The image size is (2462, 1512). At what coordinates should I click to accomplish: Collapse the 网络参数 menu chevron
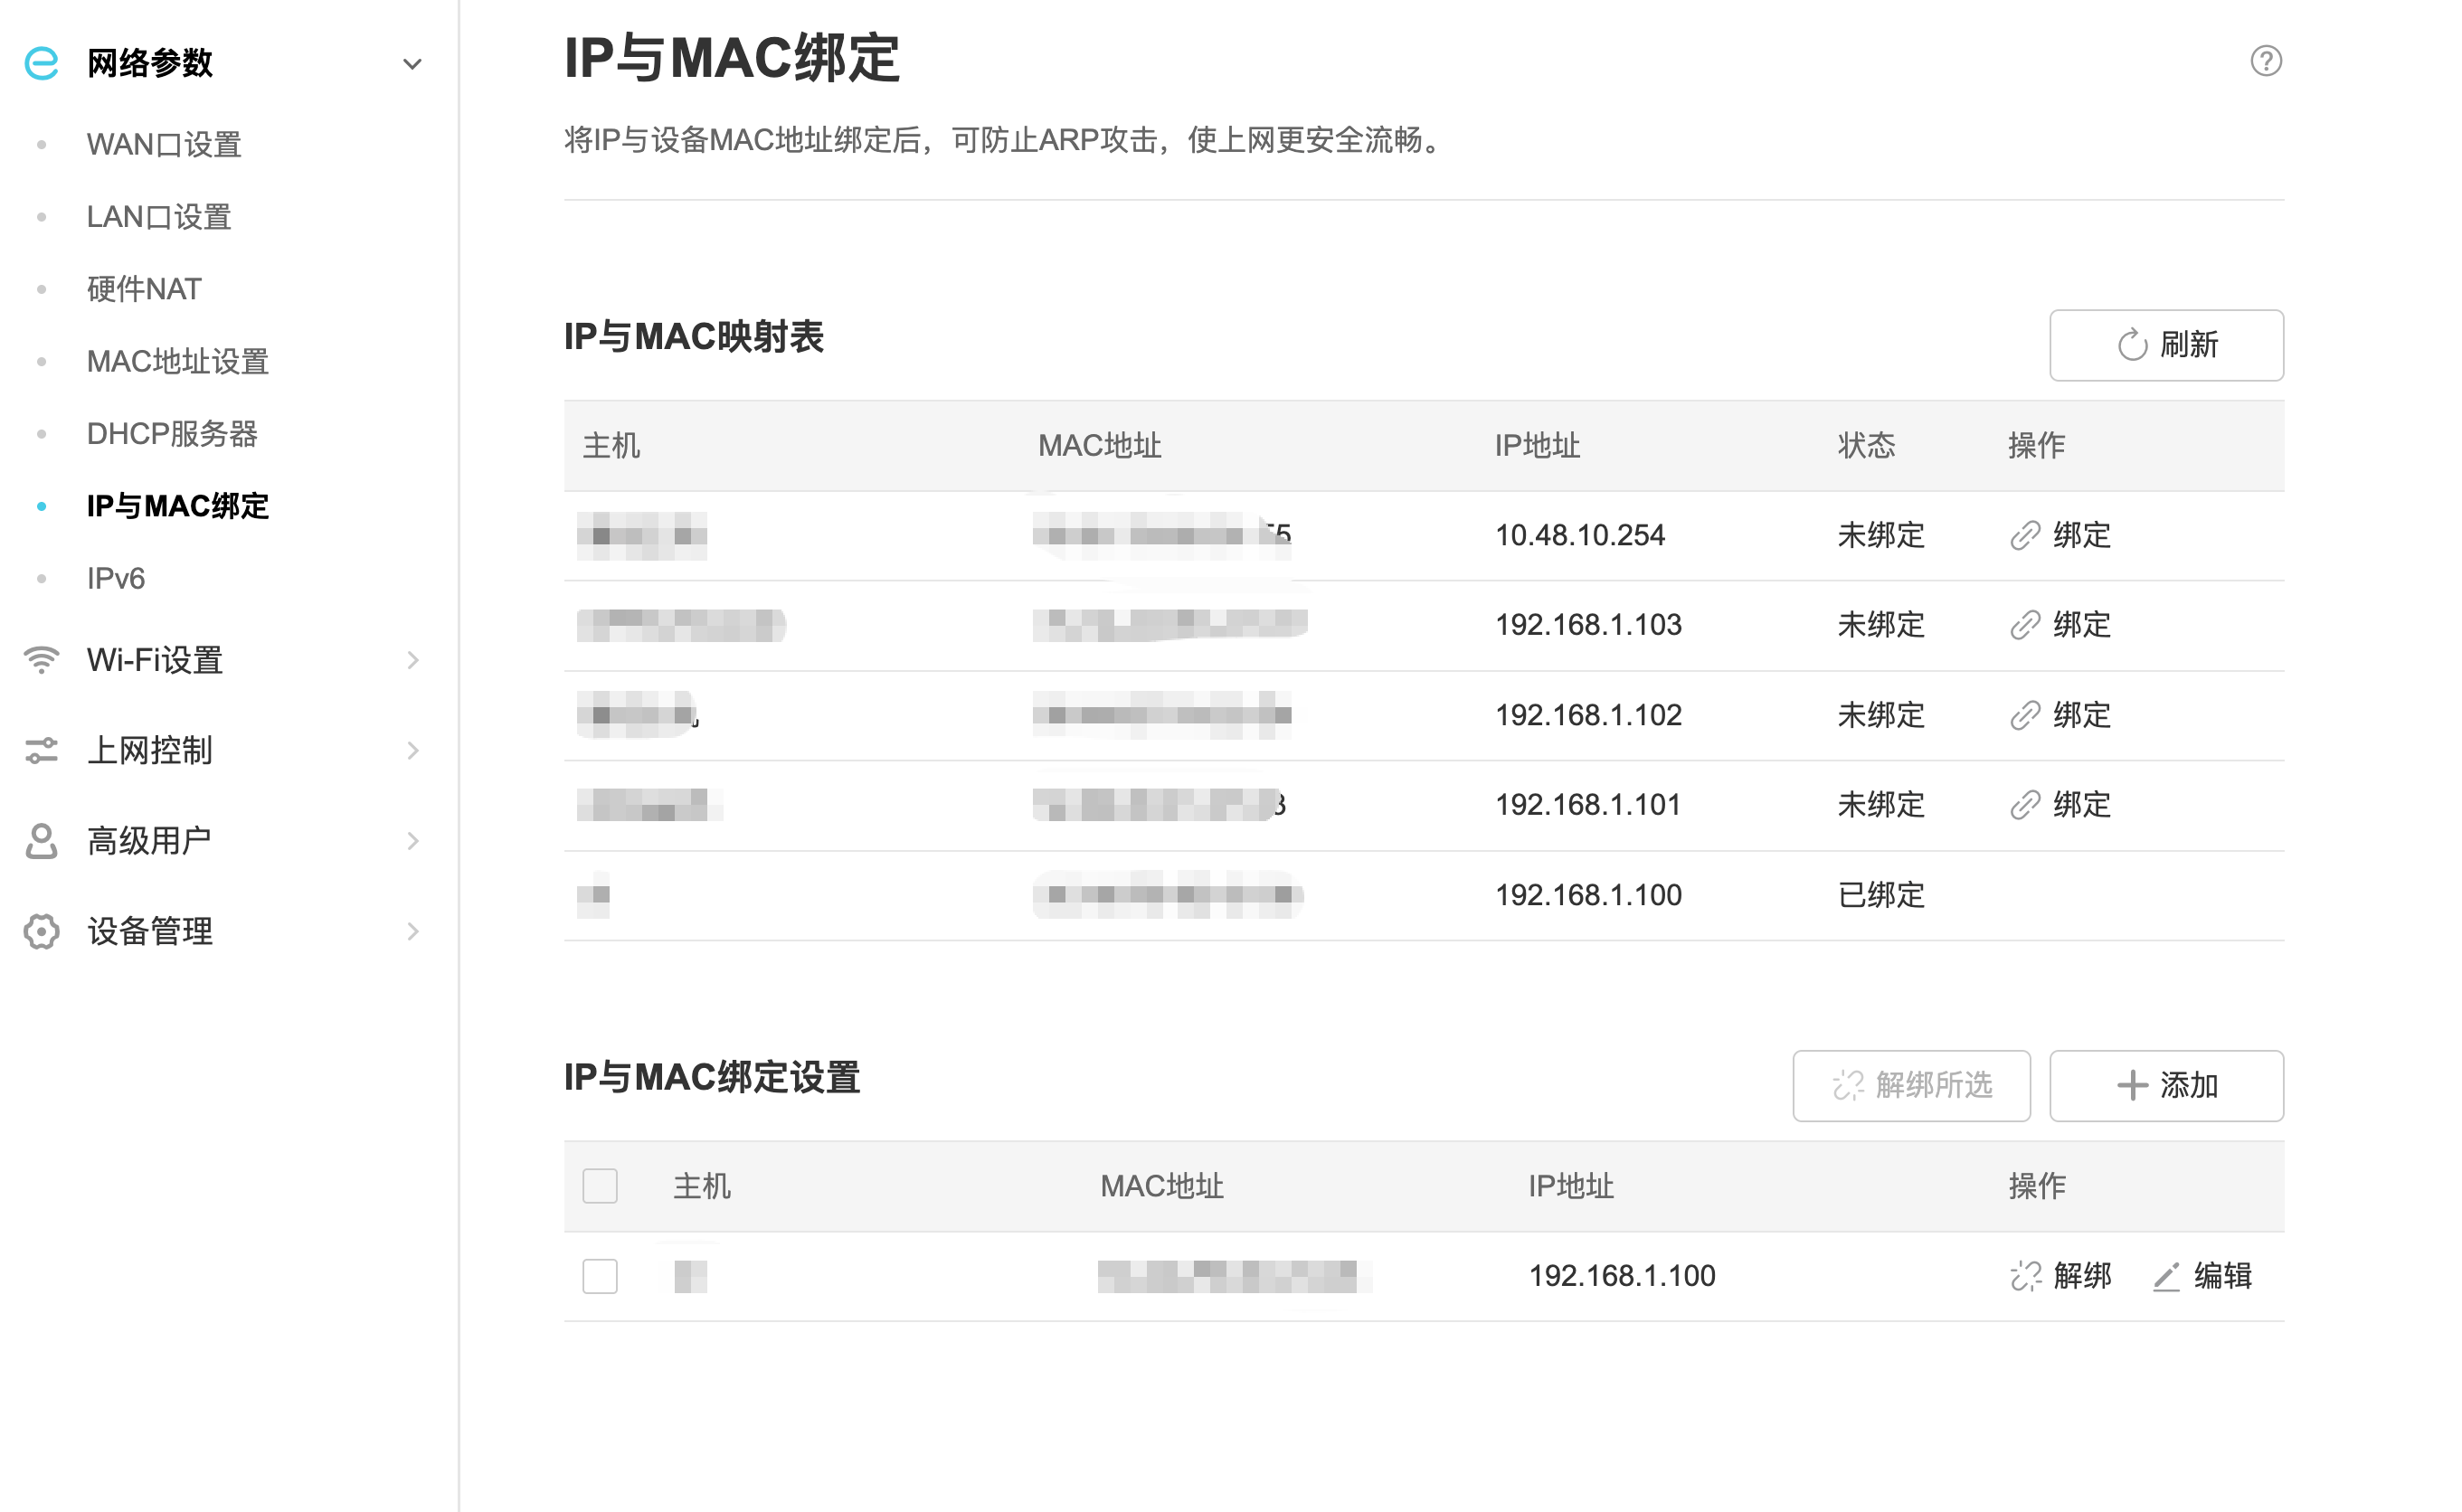point(412,64)
